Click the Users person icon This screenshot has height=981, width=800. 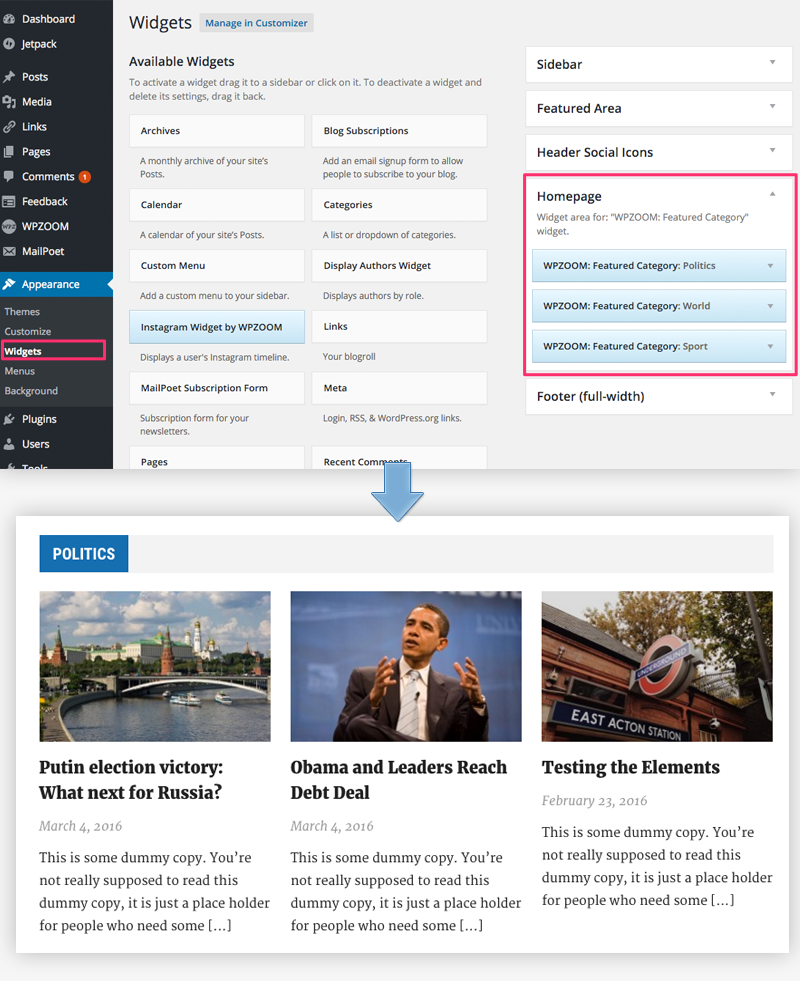coord(9,444)
